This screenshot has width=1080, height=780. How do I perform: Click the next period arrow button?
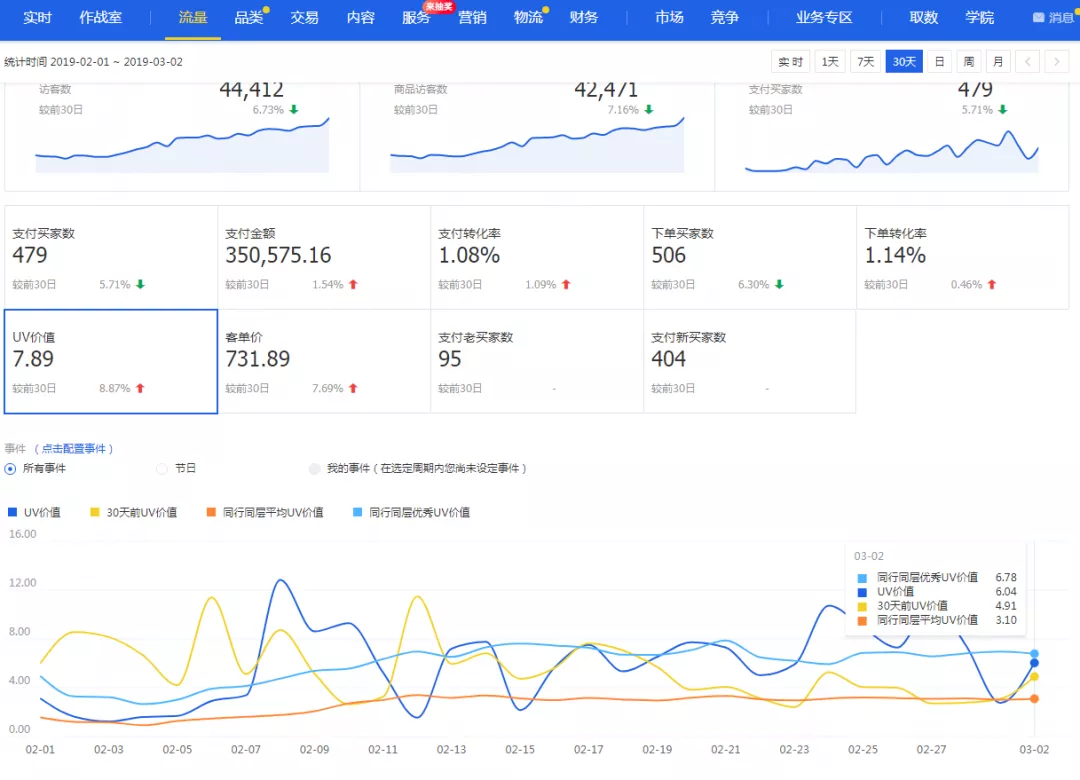coord(1057,62)
